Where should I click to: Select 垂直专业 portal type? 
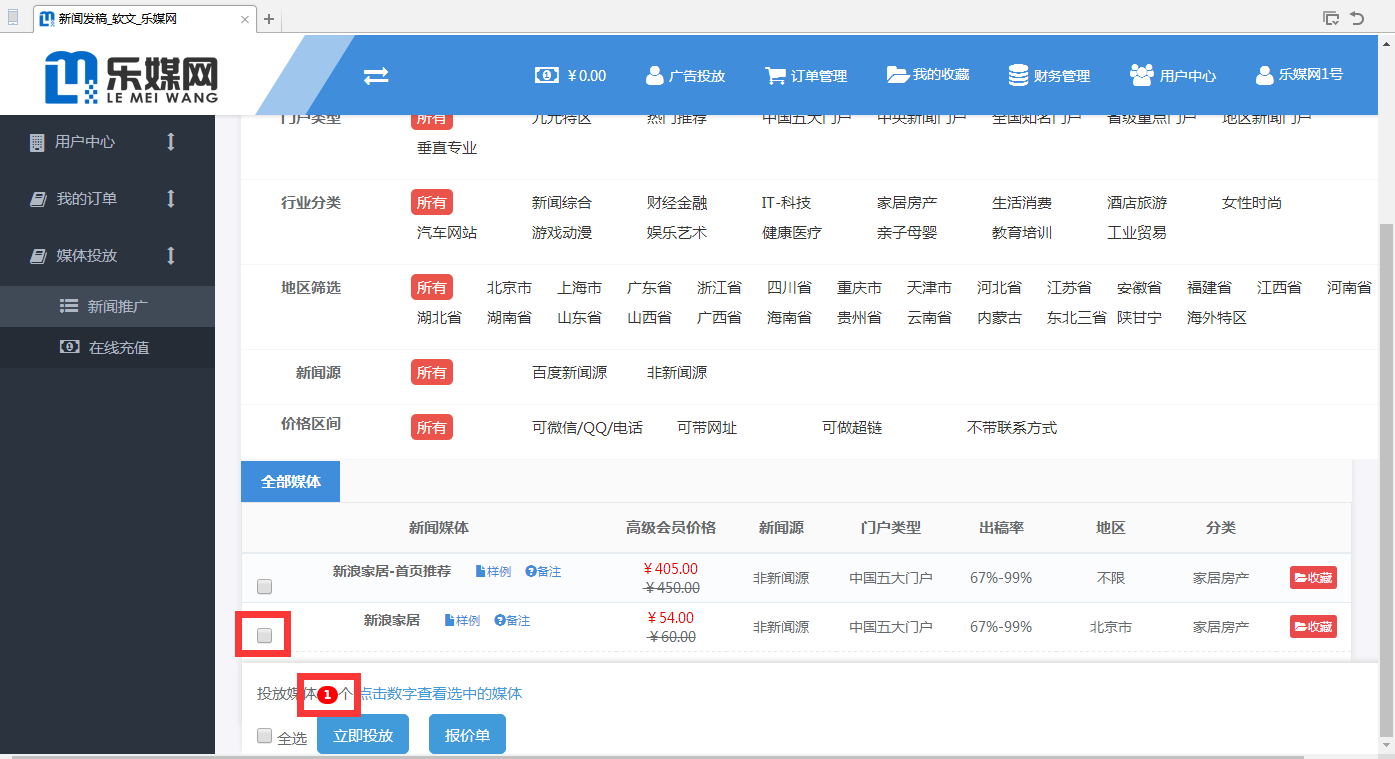pyautogui.click(x=447, y=148)
